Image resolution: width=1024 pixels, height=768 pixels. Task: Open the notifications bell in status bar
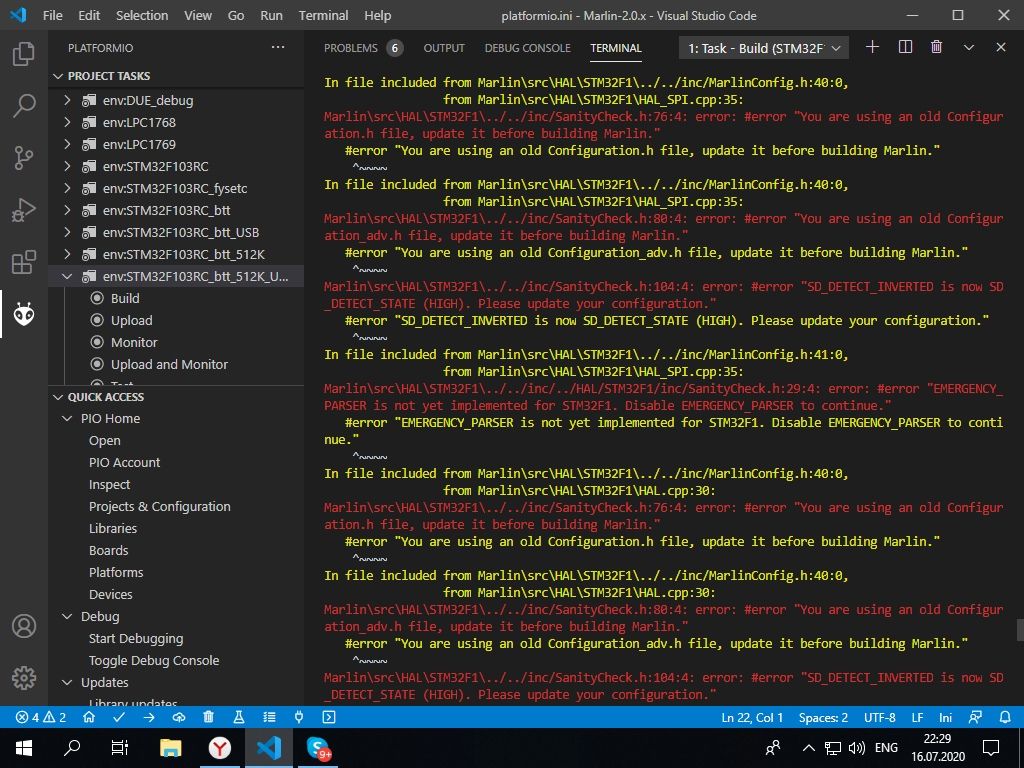coord(1006,717)
